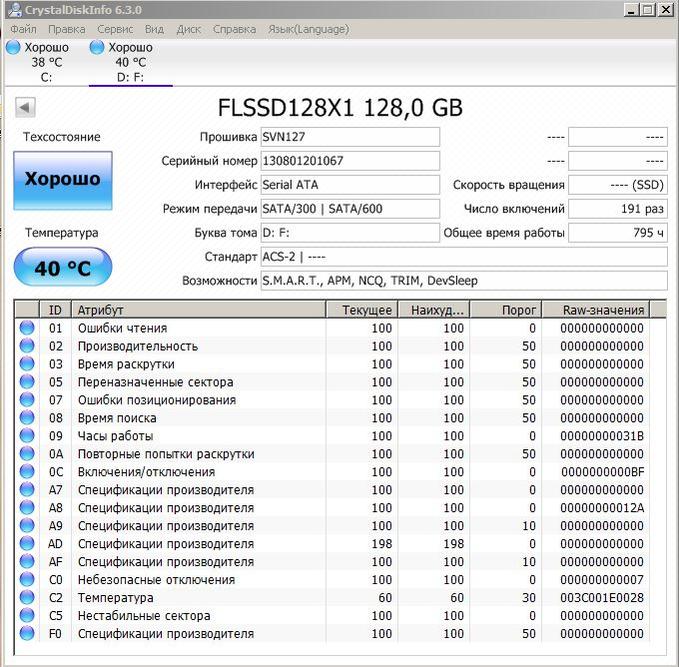Viewport: 679px width, 667px height.
Task: Click the disk title FLSSD128X1 128,0 GB
Action: coord(340,107)
